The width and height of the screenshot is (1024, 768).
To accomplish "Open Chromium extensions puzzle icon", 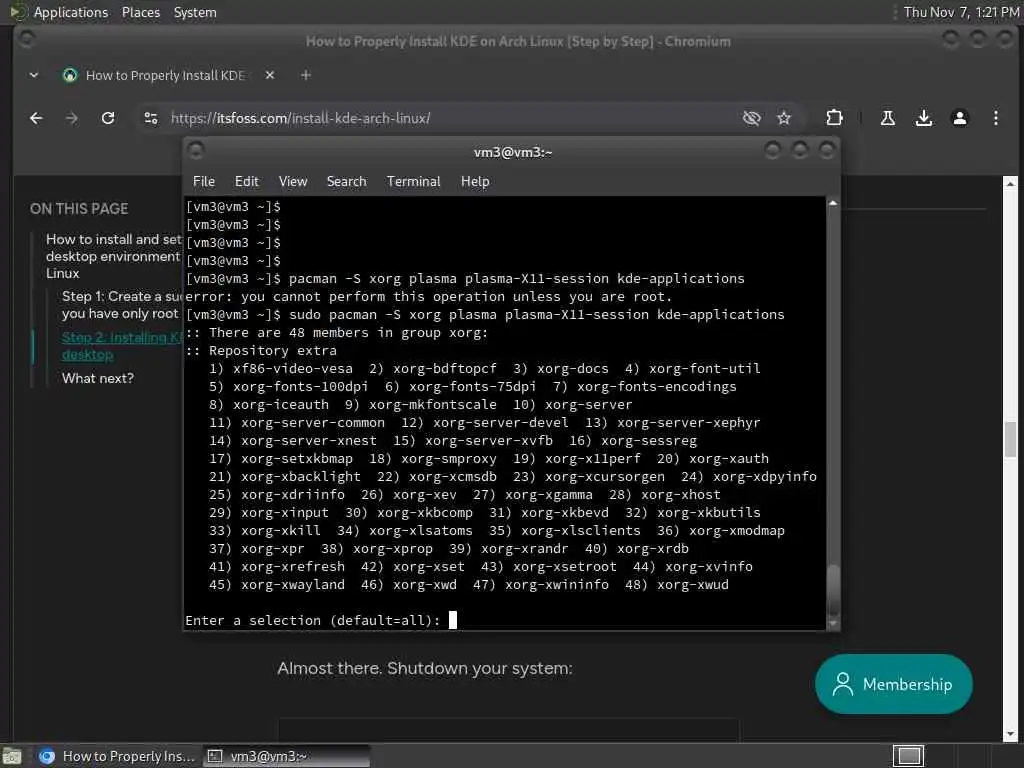I will coord(834,118).
